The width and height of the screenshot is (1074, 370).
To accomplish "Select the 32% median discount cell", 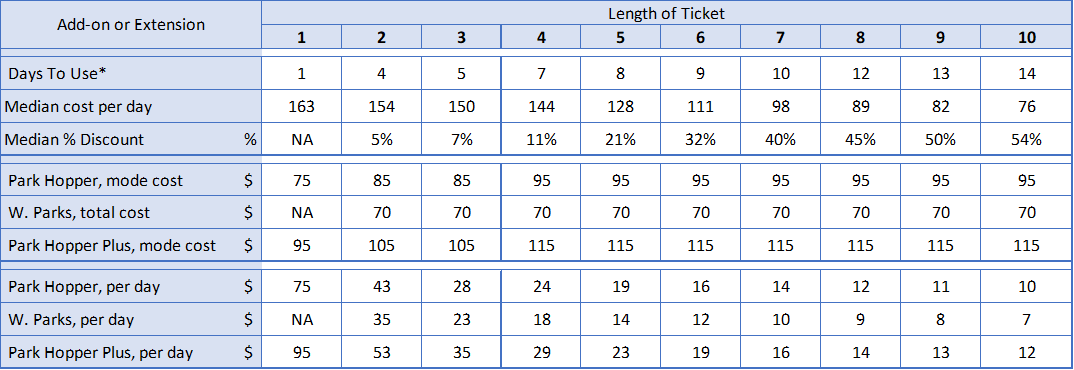I will (700, 139).
